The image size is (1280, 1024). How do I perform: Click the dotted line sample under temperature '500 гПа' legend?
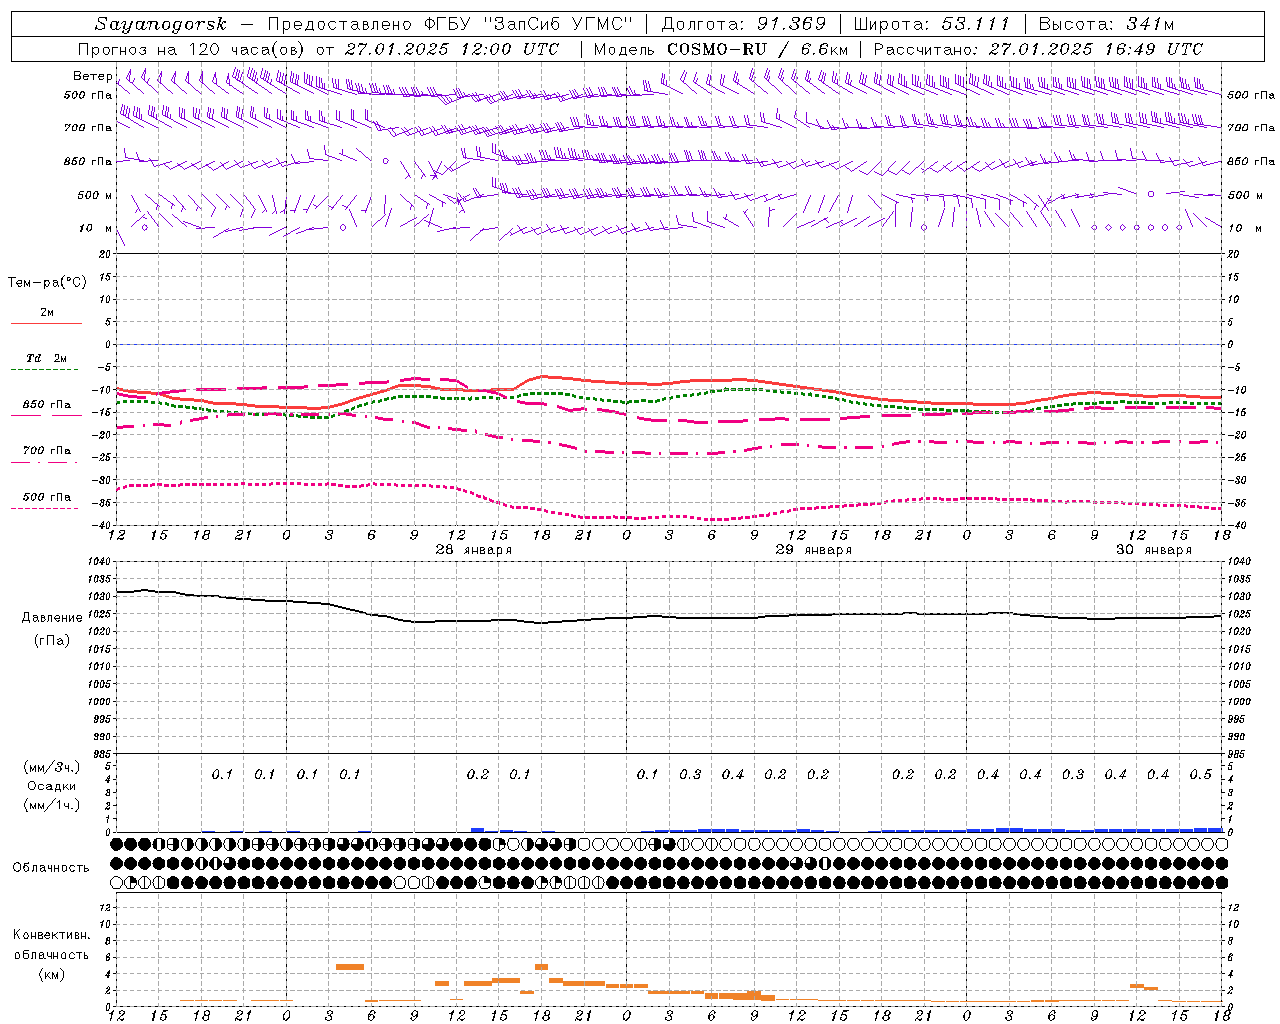pyautogui.click(x=44, y=508)
